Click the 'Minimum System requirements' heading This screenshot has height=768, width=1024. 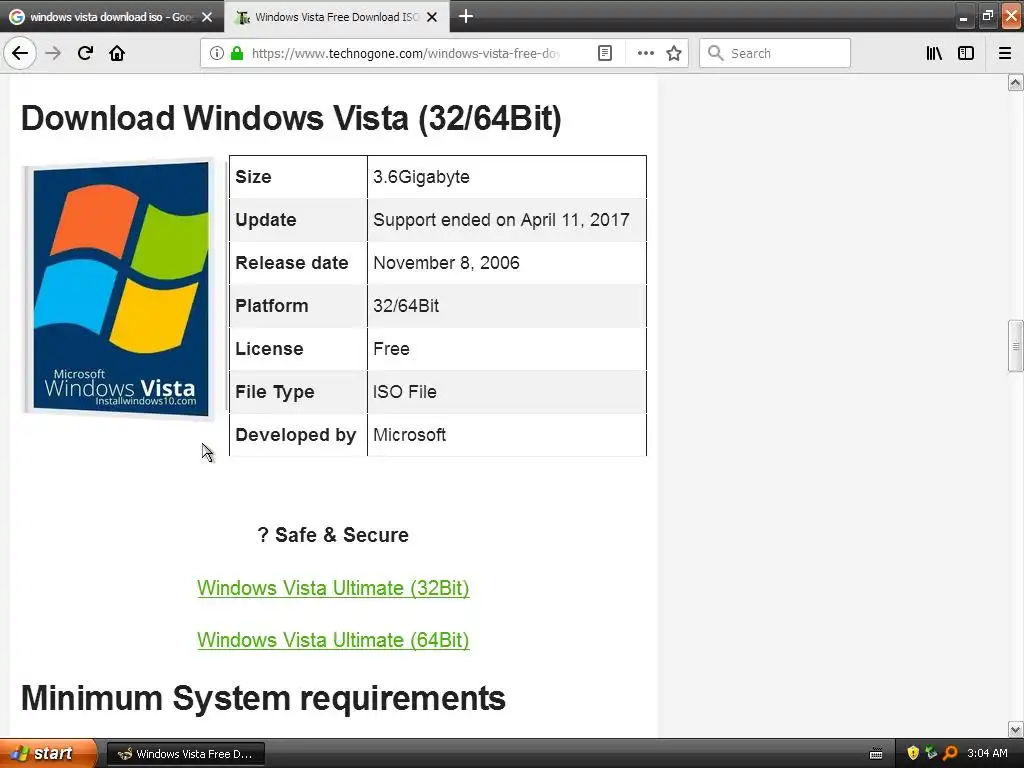tap(263, 698)
